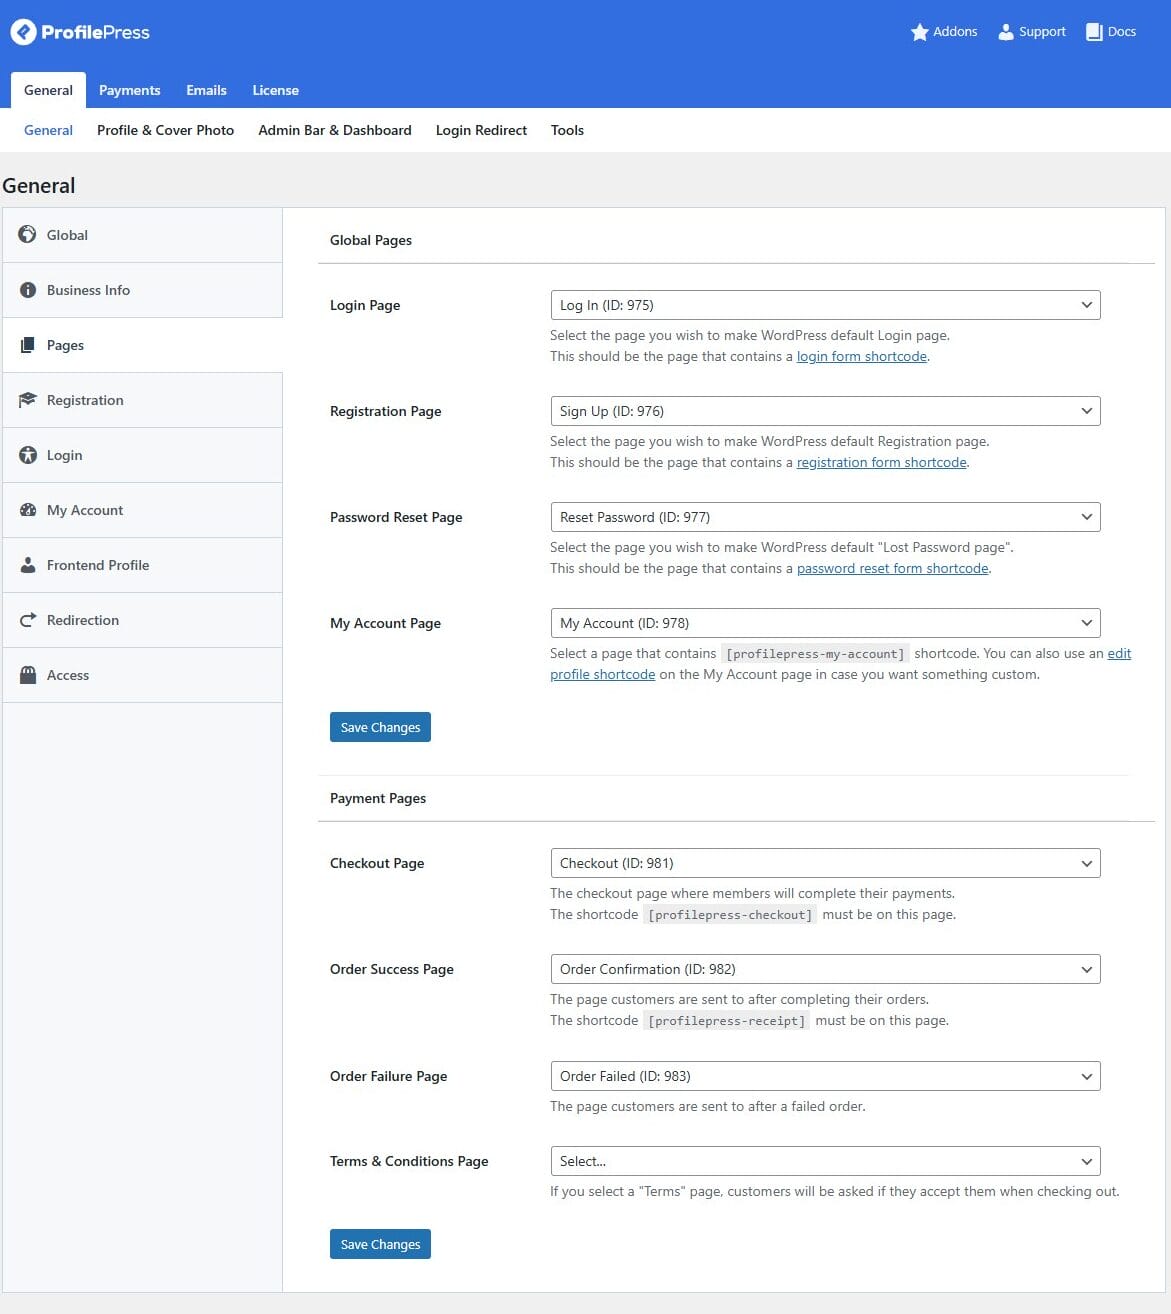Click the Addons star icon
This screenshot has height=1314, width=1171.
(920, 32)
